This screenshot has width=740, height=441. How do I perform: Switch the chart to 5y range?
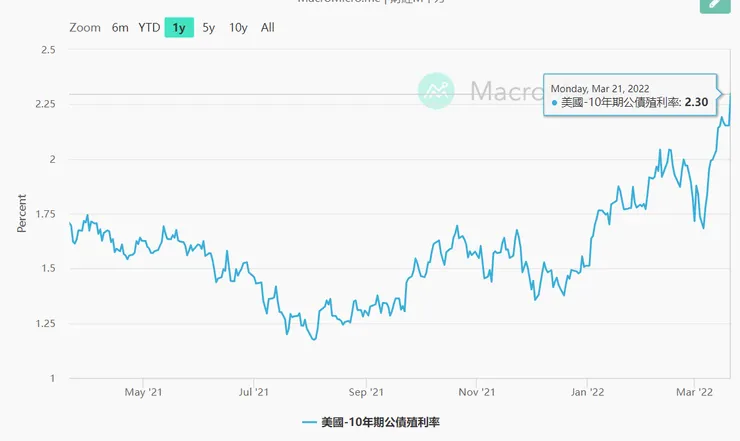point(209,28)
